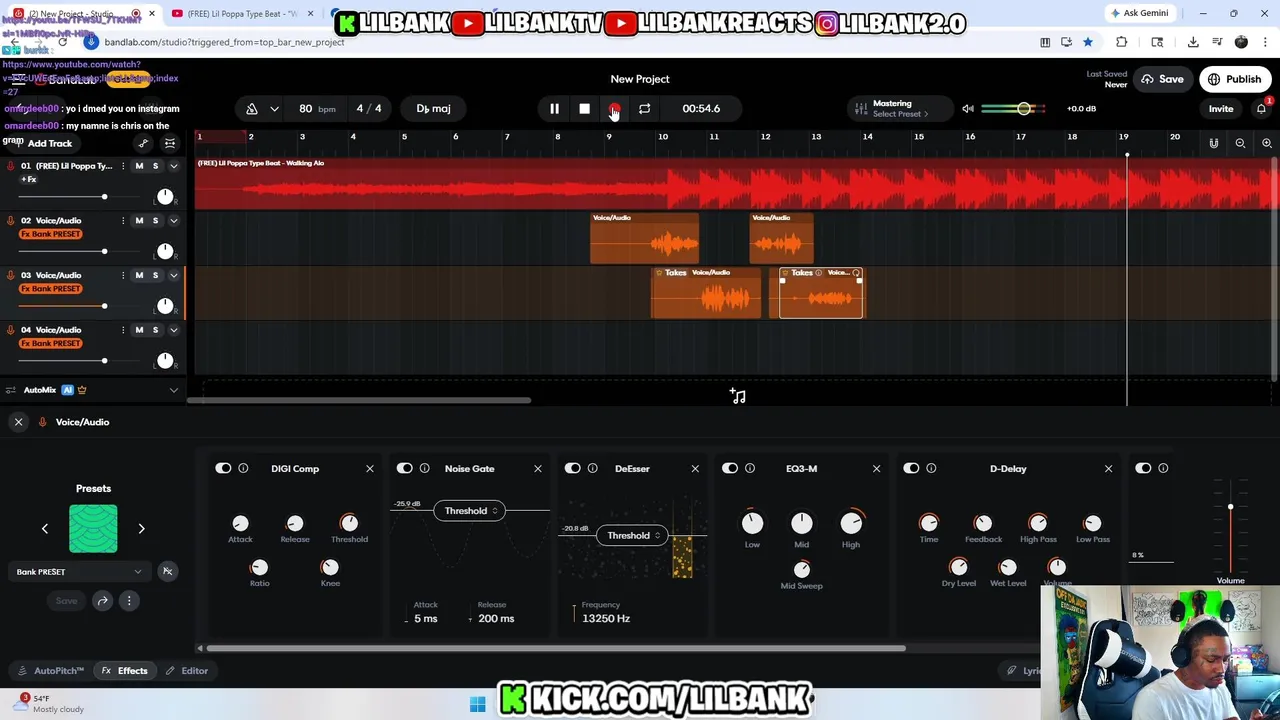This screenshot has width=1280, height=720.
Task: Toggle the metronome icon
Action: tap(252, 108)
